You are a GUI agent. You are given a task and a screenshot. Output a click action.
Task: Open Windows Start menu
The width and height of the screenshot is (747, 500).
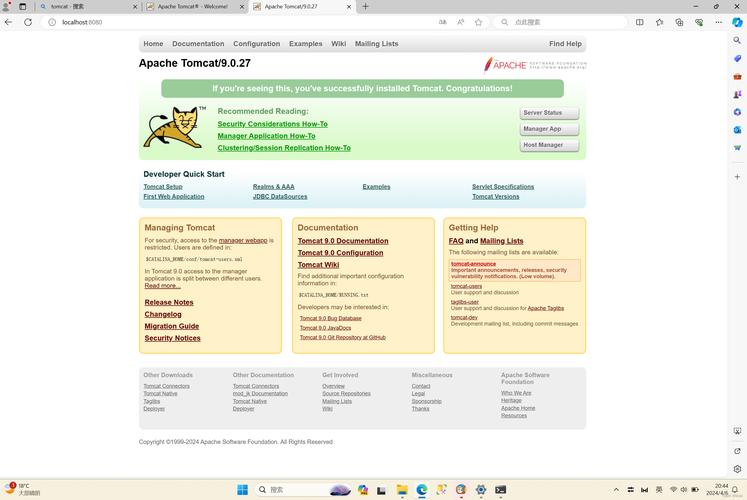point(242,490)
